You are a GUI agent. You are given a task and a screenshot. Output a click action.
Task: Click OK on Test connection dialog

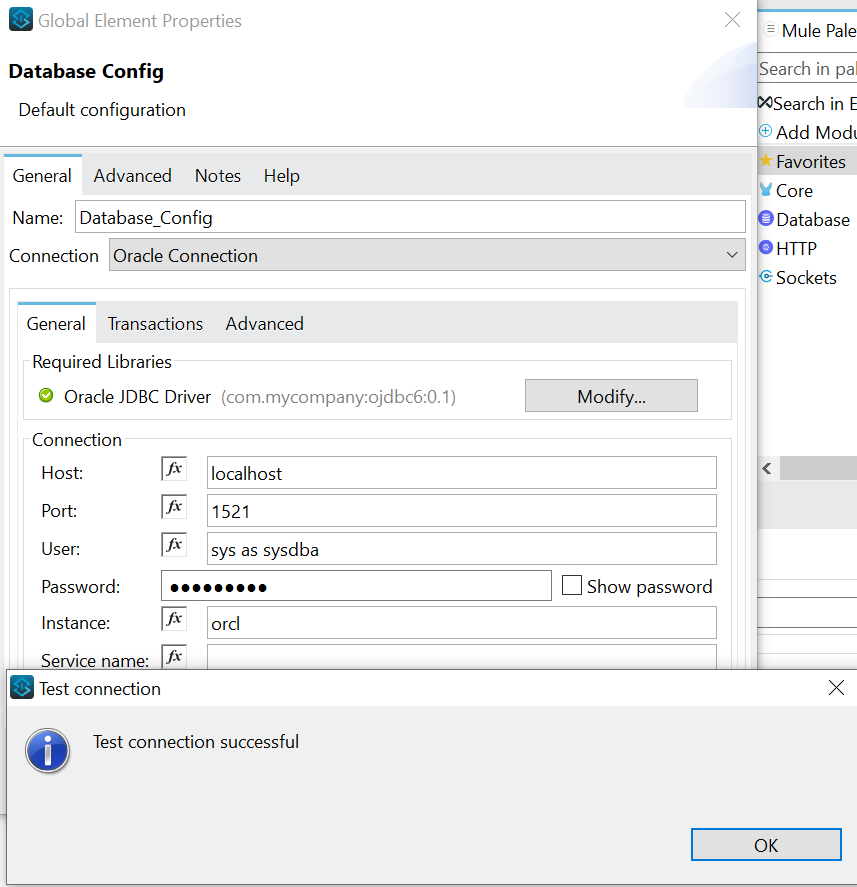[766, 844]
